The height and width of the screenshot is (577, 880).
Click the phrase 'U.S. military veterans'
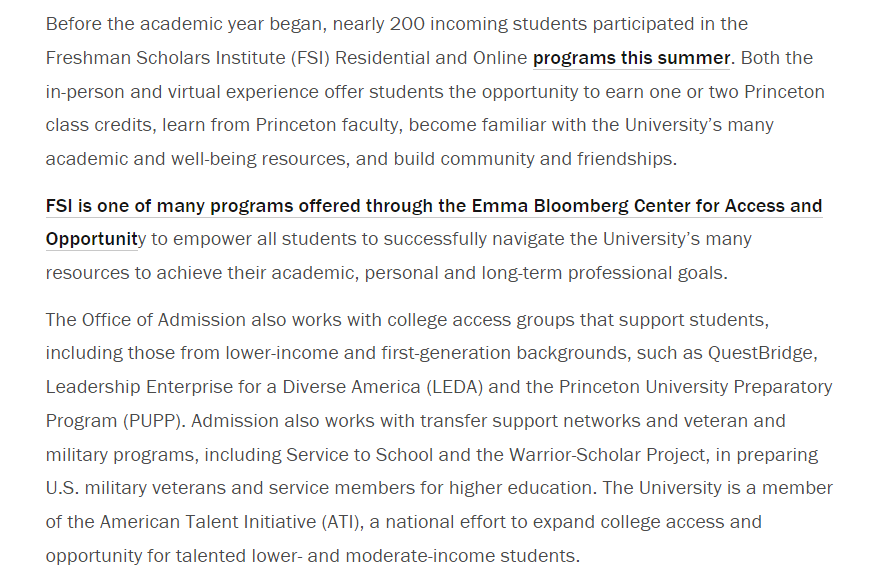click(135, 488)
